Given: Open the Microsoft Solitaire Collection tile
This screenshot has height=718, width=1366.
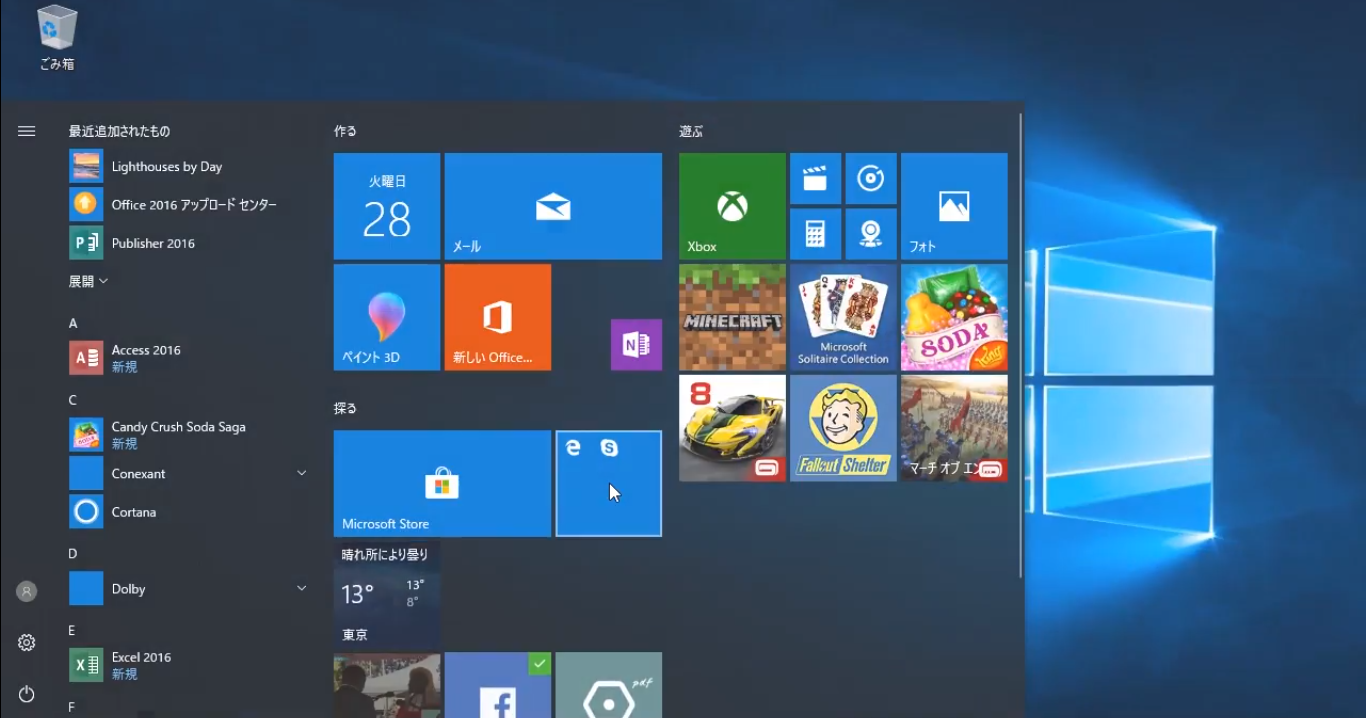Looking at the screenshot, I should [x=843, y=317].
